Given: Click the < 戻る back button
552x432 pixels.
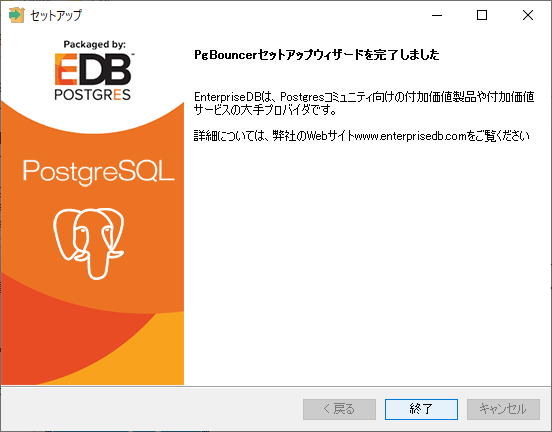Looking at the screenshot, I should 339,409.
